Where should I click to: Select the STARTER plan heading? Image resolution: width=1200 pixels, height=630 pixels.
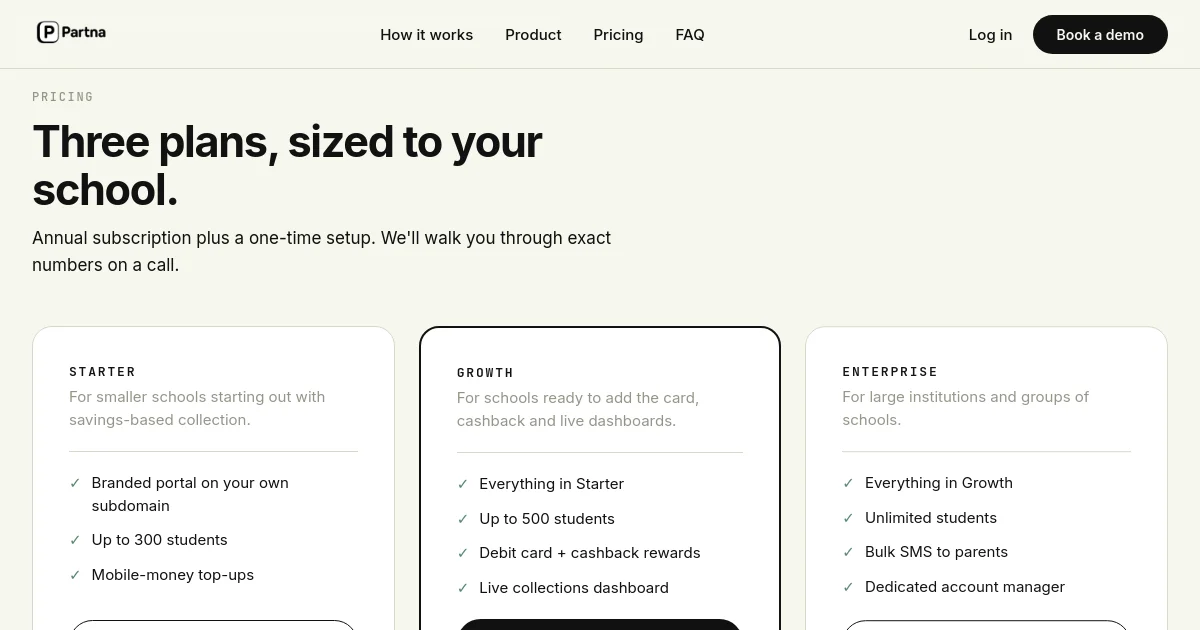point(102,372)
